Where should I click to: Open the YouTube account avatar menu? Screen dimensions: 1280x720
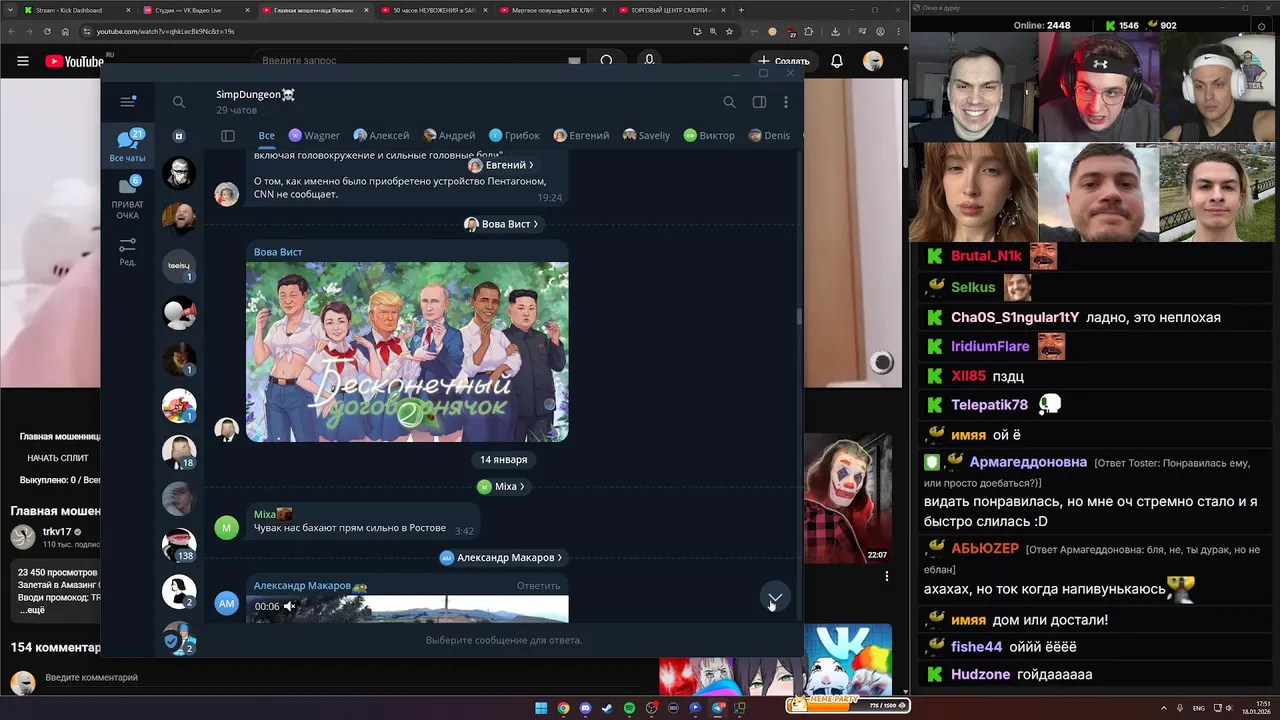pyautogui.click(x=873, y=61)
